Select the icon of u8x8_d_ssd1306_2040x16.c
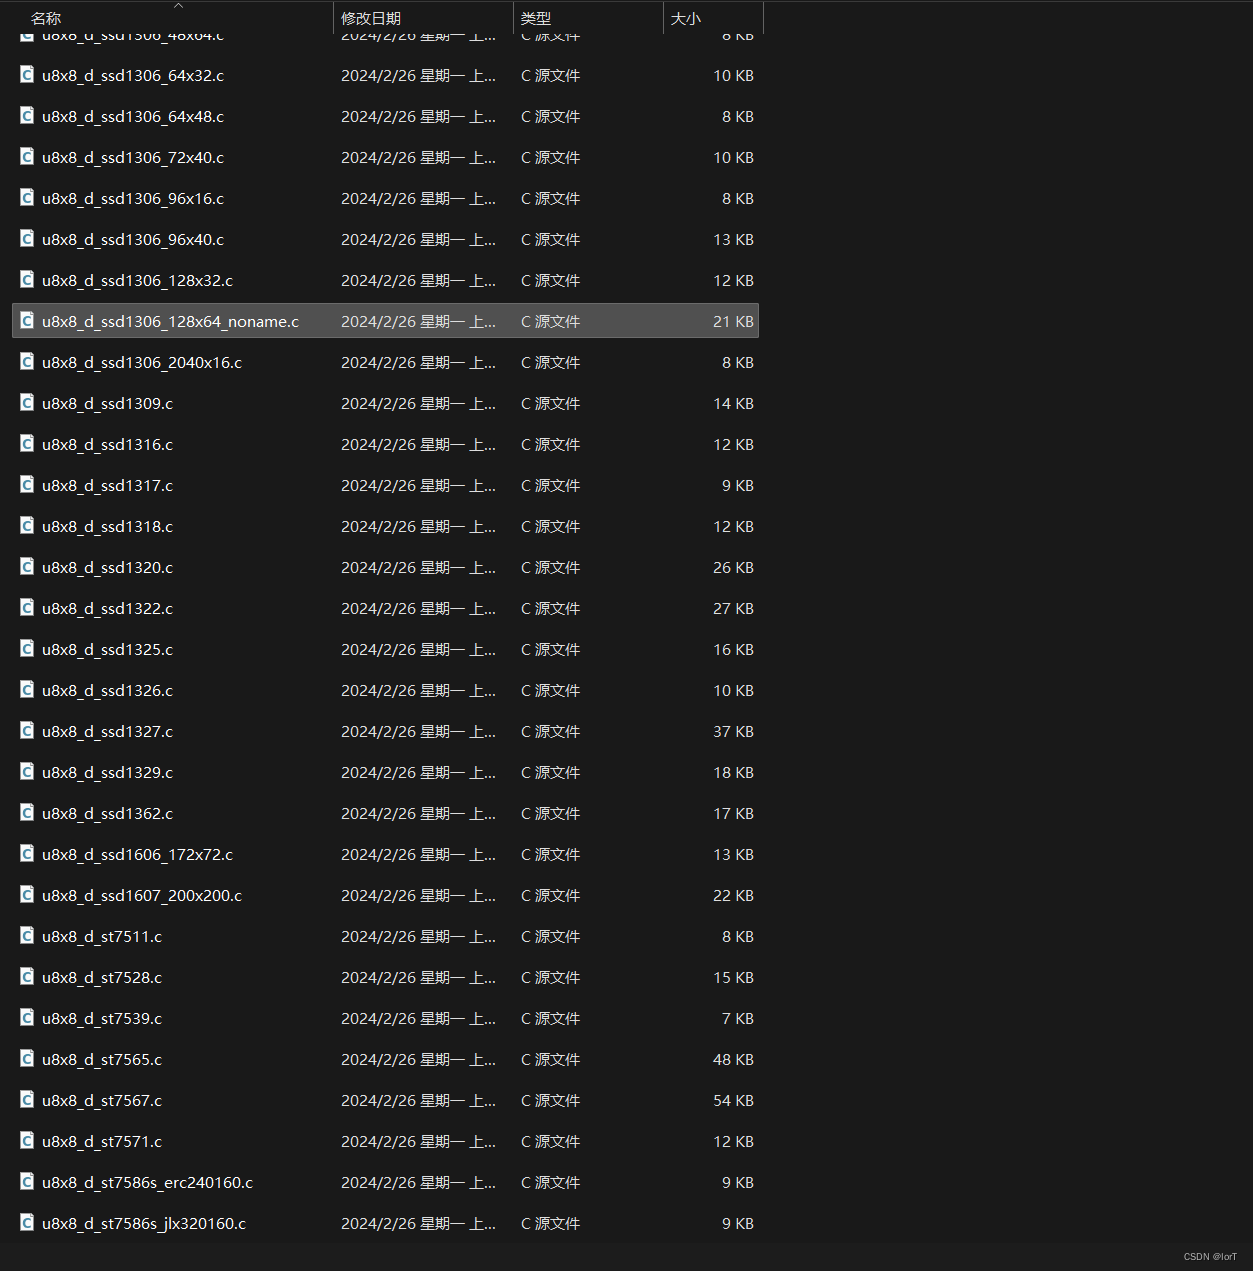 coord(27,362)
